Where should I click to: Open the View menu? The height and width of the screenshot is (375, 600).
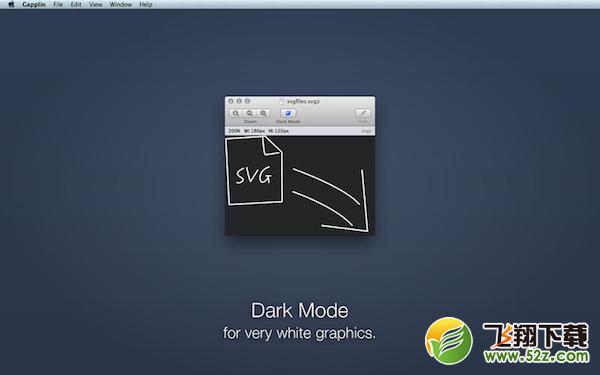click(x=96, y=5)
